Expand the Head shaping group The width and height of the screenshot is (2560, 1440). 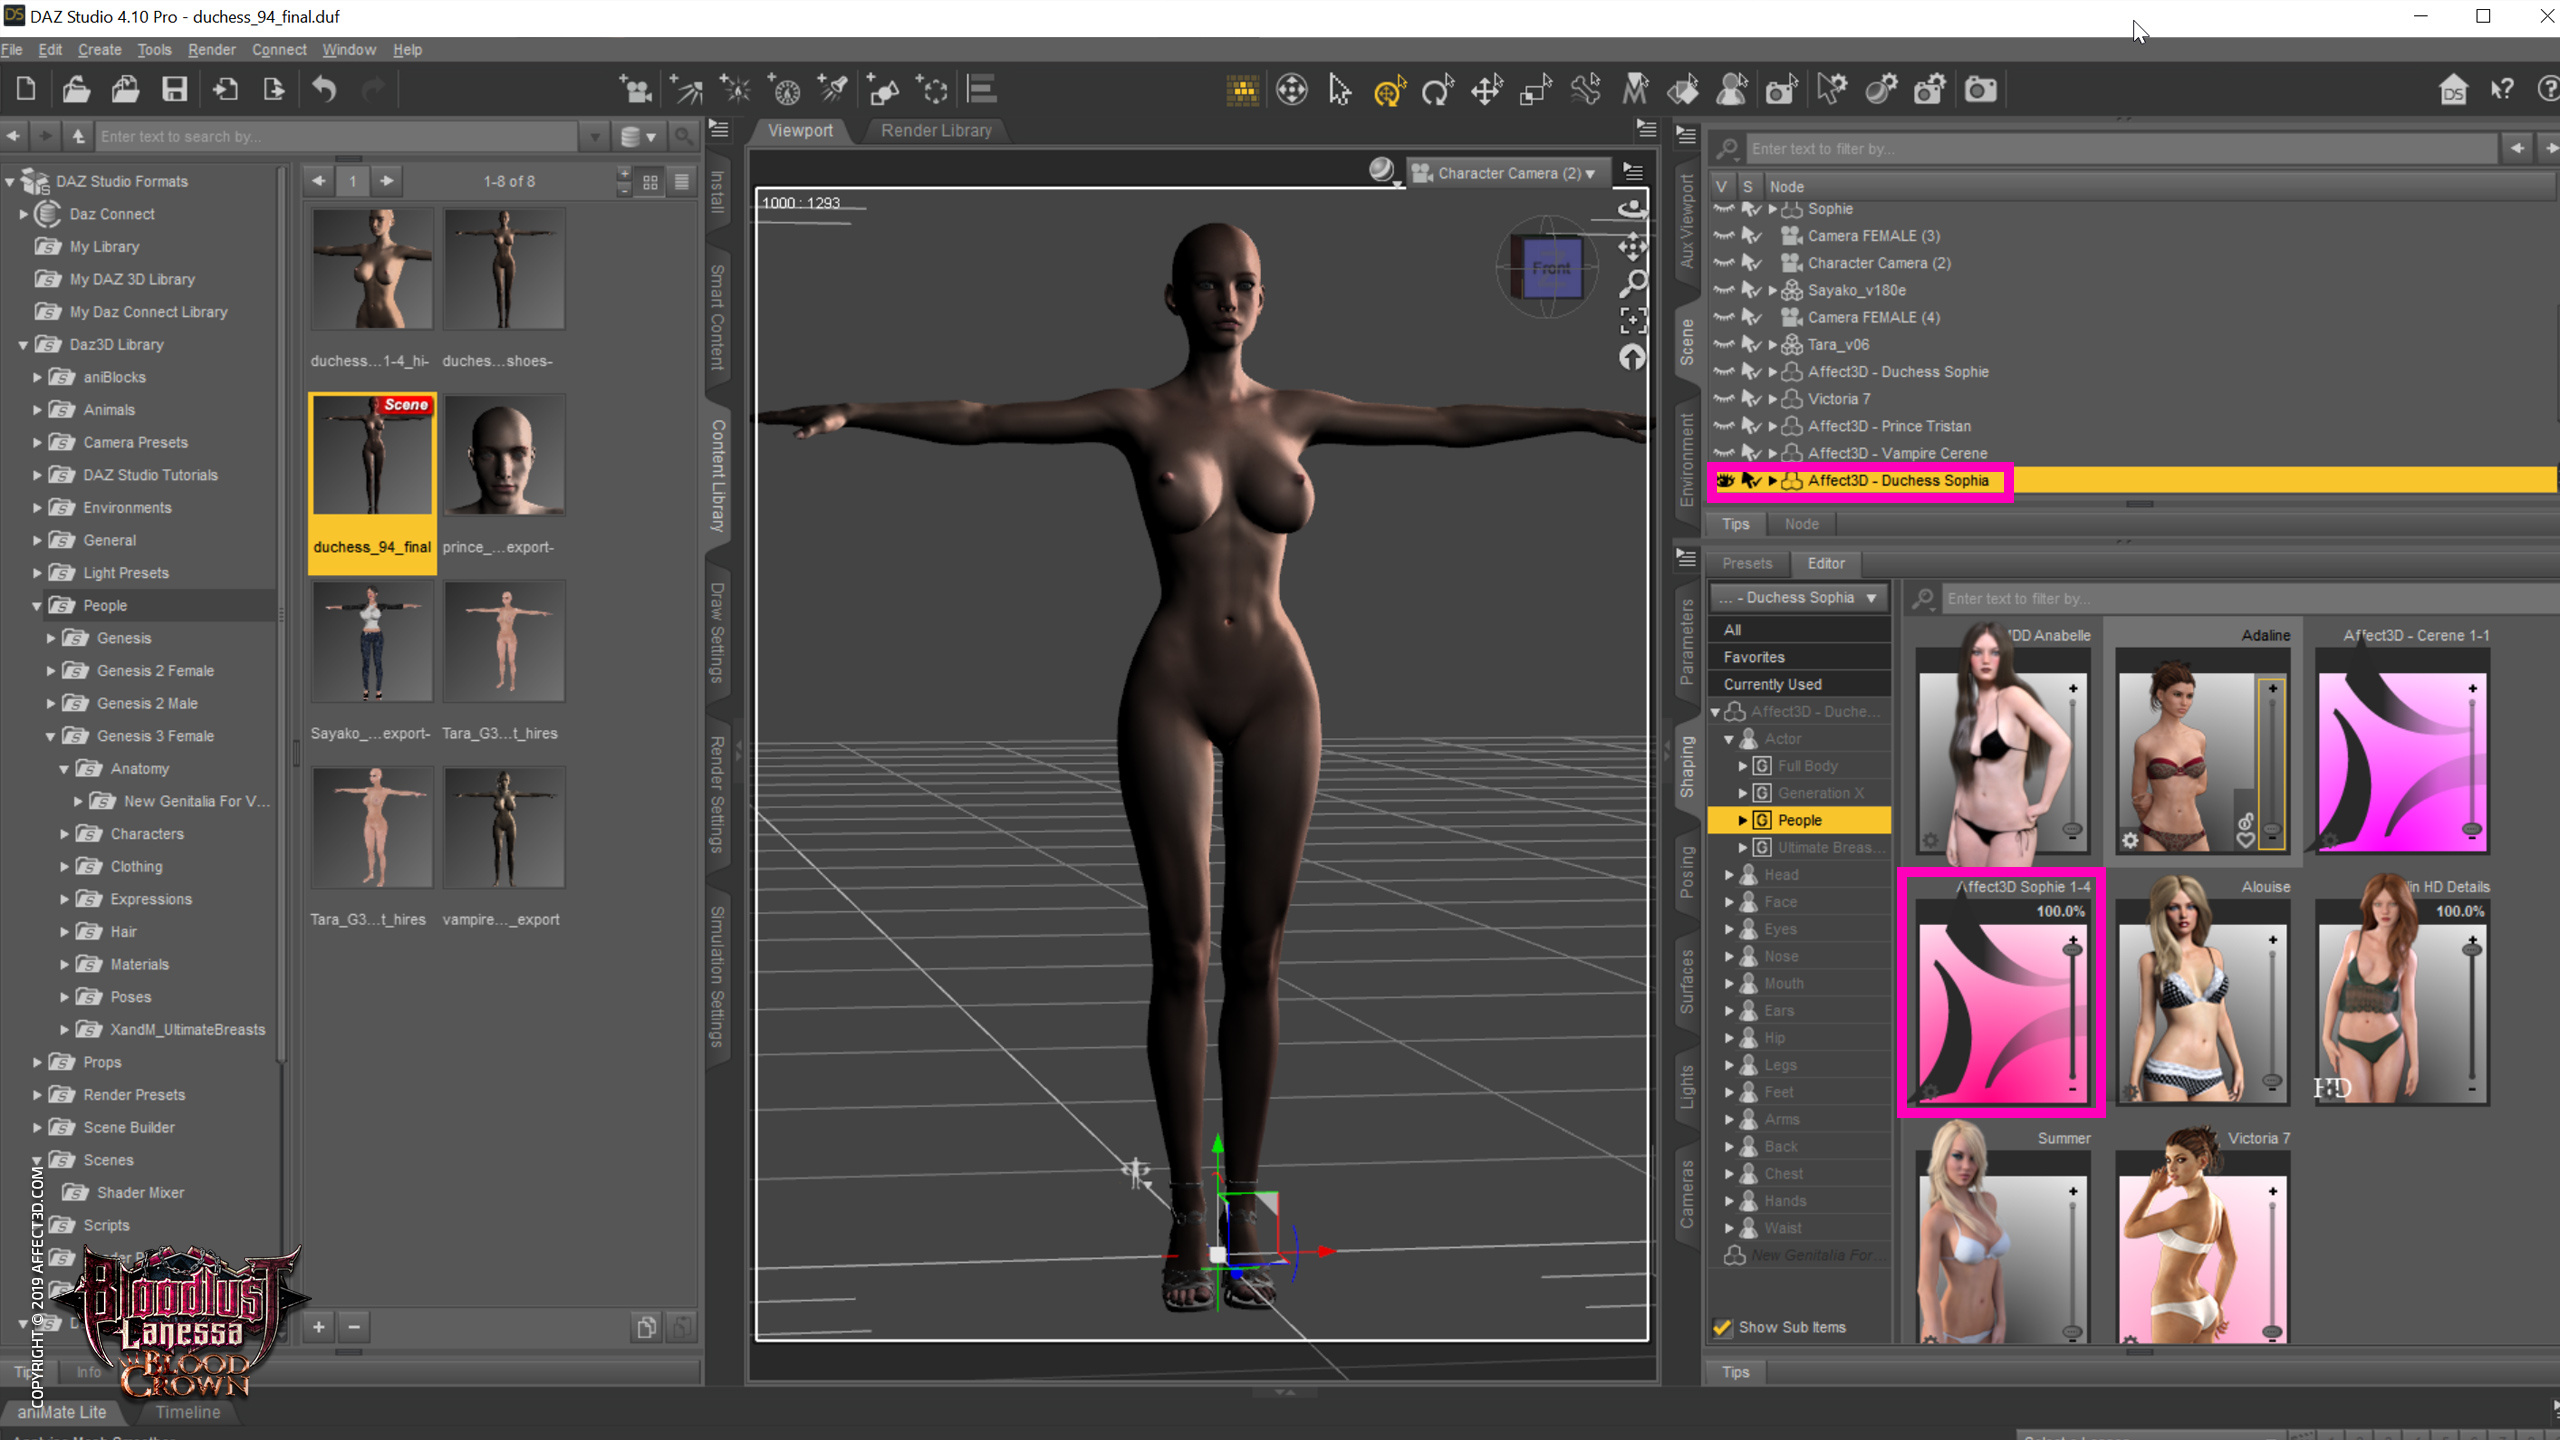point(1729,875)
